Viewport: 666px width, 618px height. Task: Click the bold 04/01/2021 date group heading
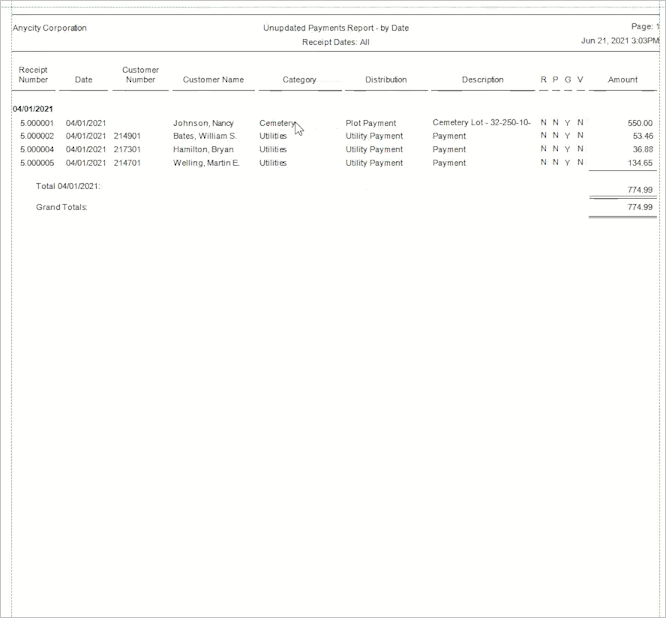33,108
